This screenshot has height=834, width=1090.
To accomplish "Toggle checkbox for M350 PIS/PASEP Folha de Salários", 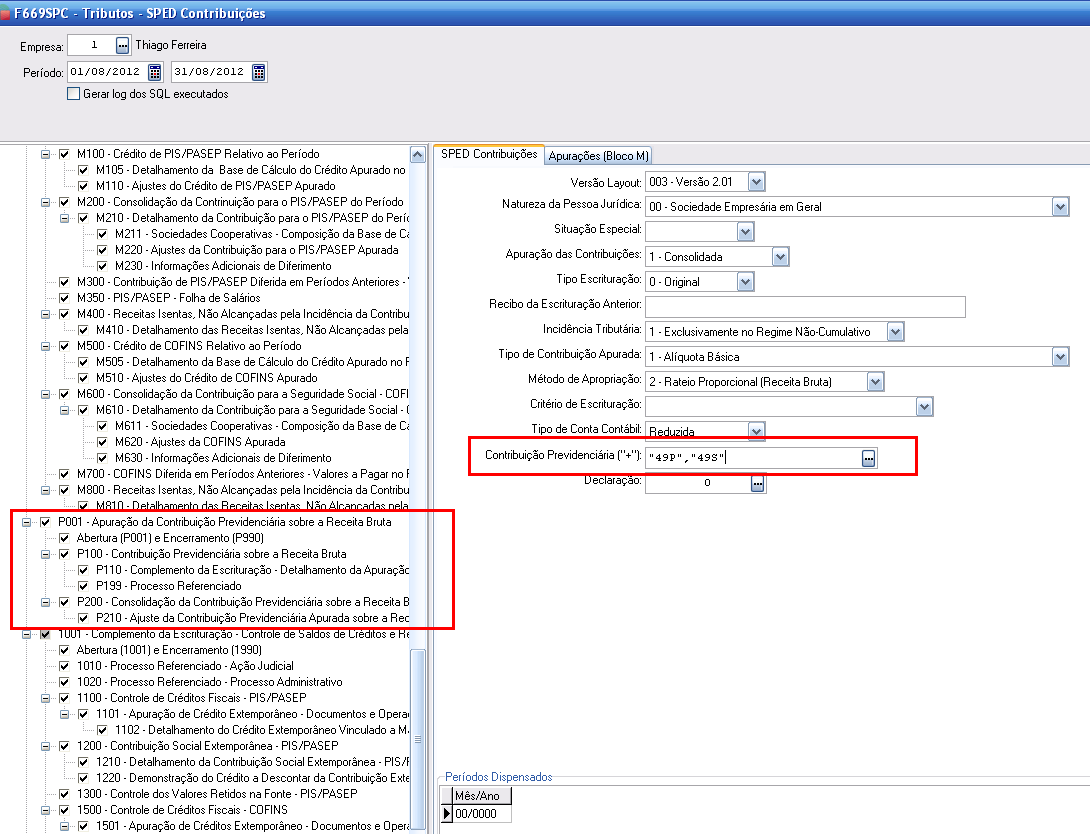I will 65,298.
